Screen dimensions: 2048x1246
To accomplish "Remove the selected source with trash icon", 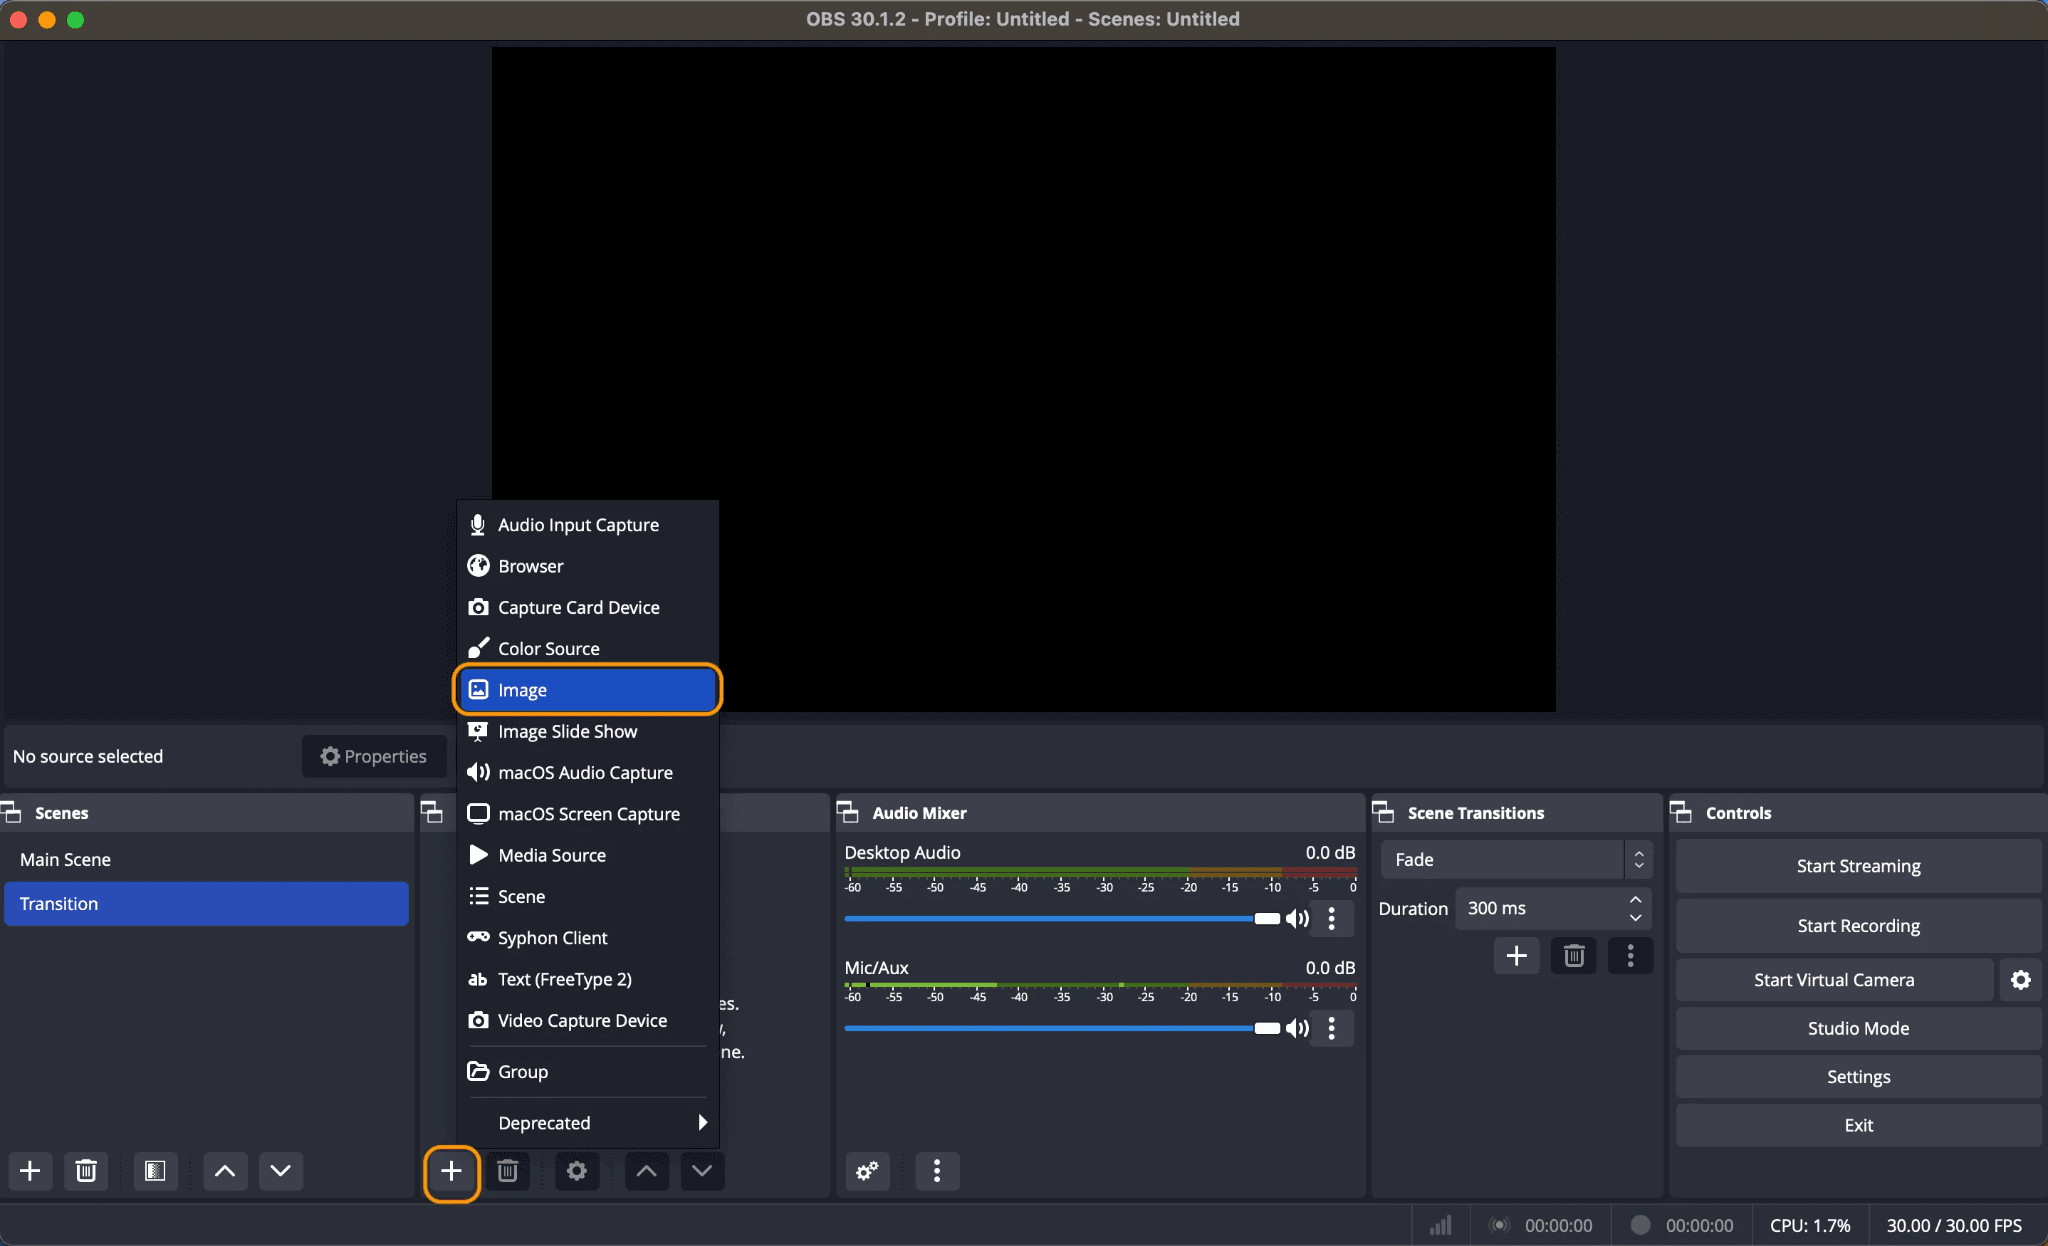I will (508, 1171).
